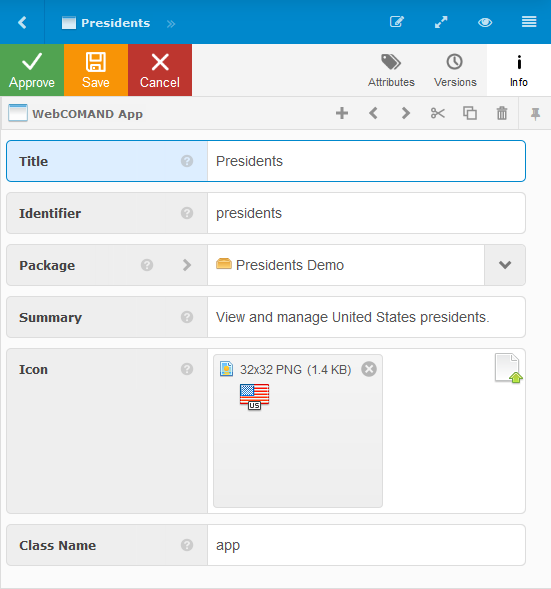Click the orange Save button

click(x=96, y=70)
